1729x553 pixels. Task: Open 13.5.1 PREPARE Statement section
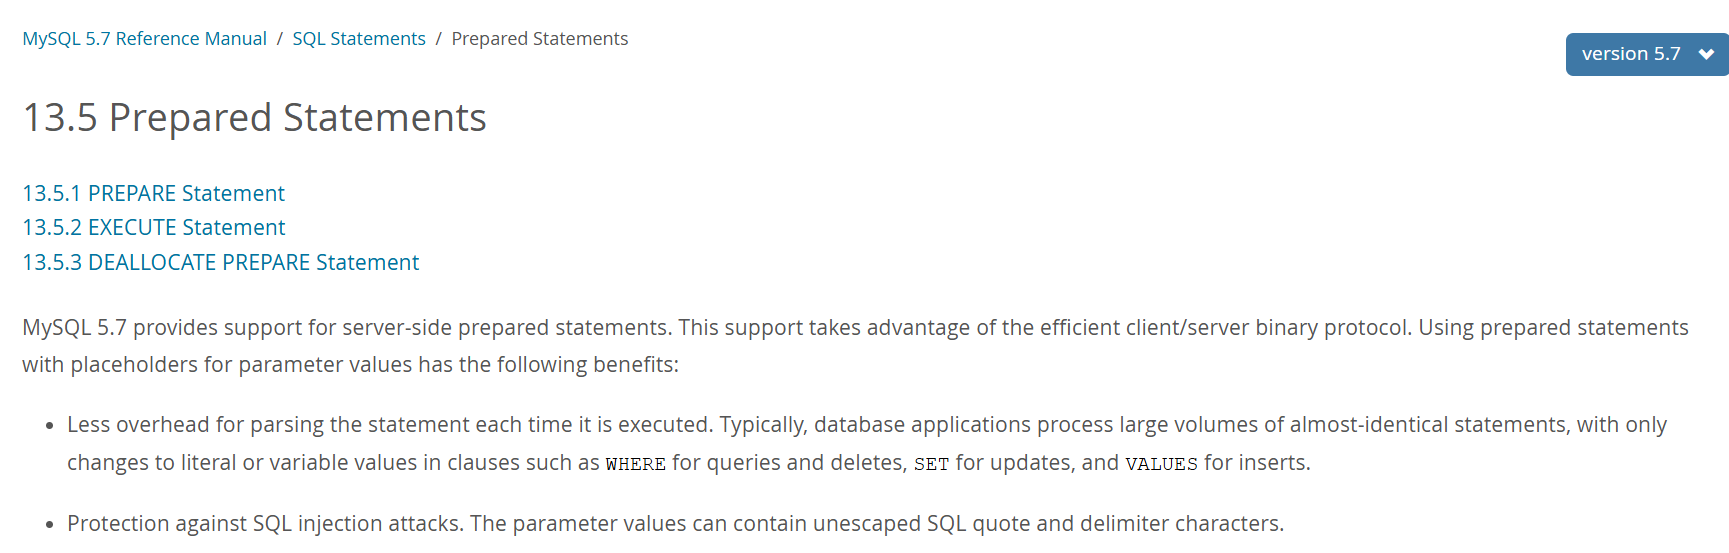pos(153,193)
